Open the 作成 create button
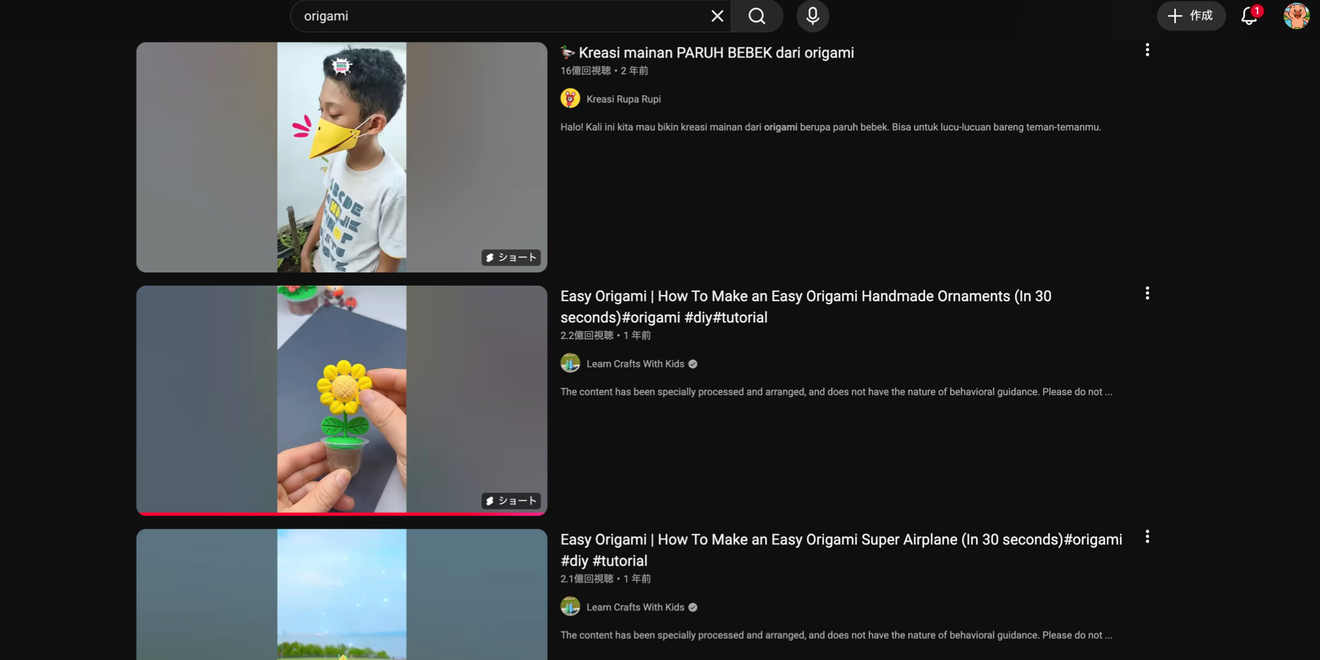 point(1191,16)
